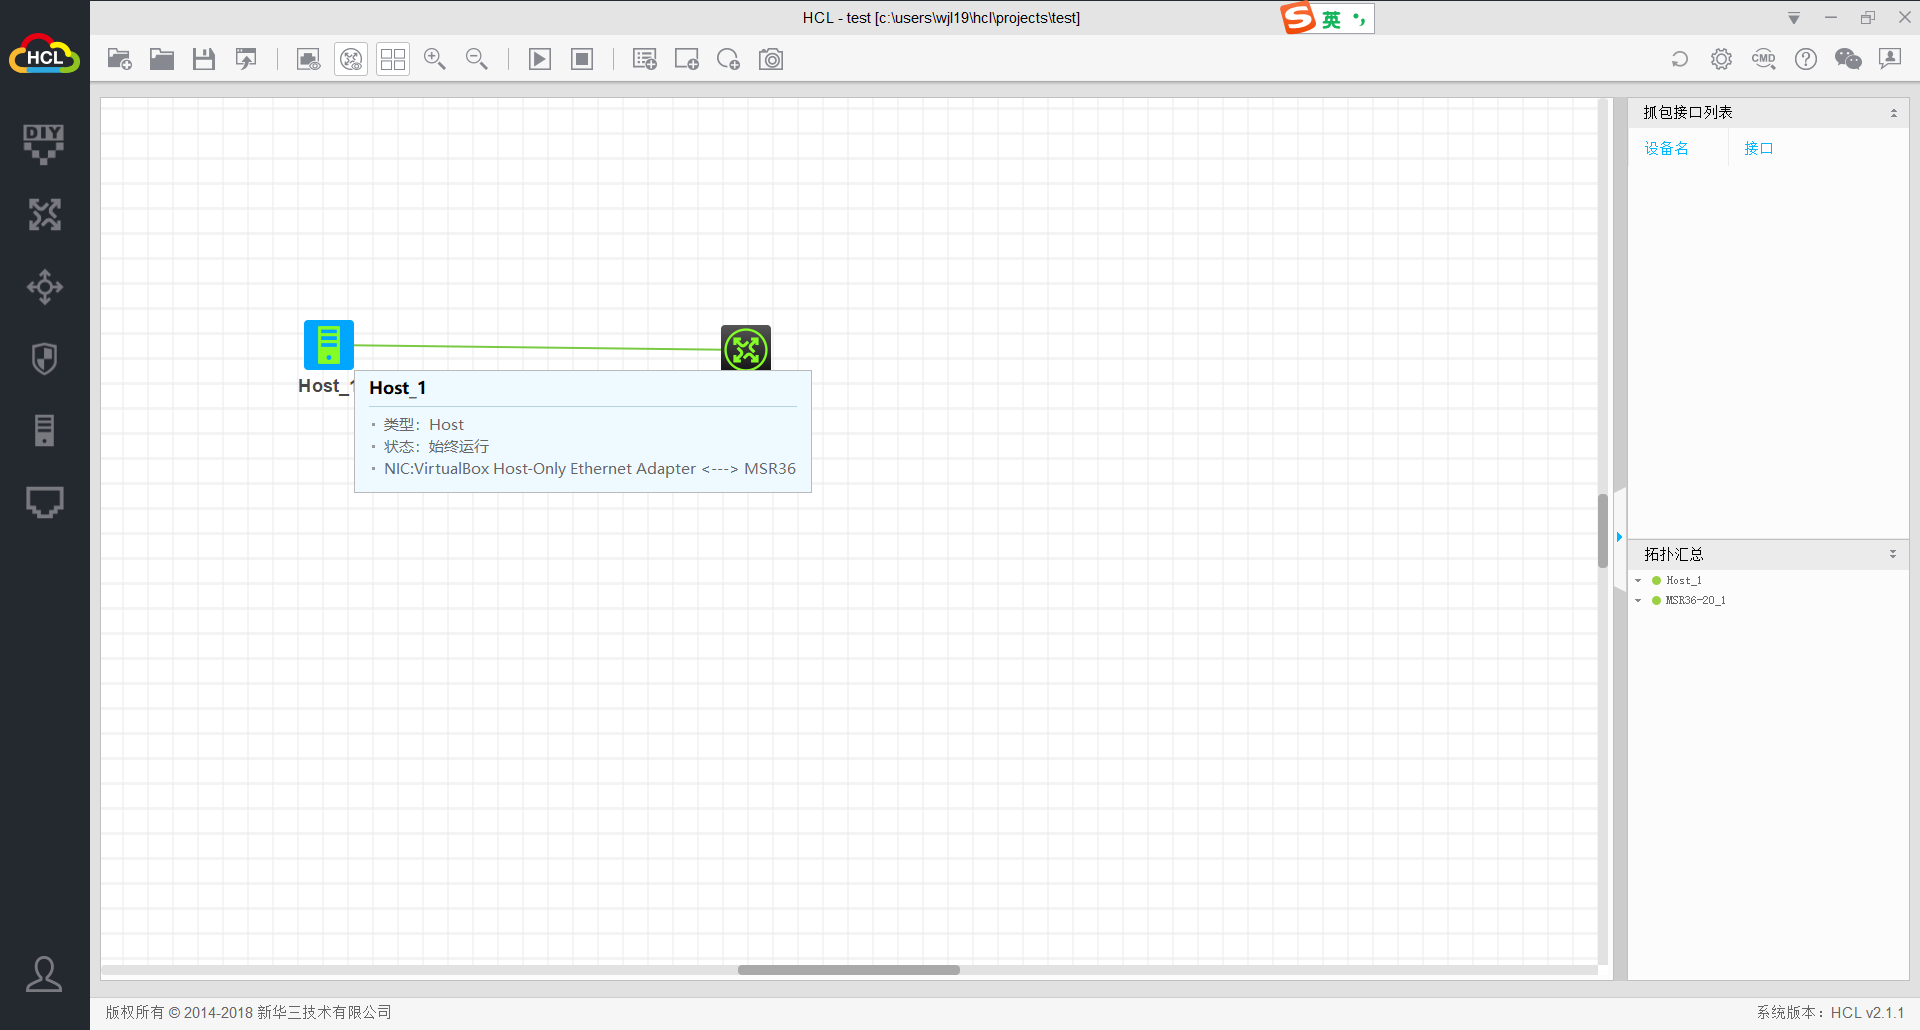The image size is (1920, 1030).
Task: Click the 版权所有 copyright text
Action: pyautogui.click(x=248, y=1013)
